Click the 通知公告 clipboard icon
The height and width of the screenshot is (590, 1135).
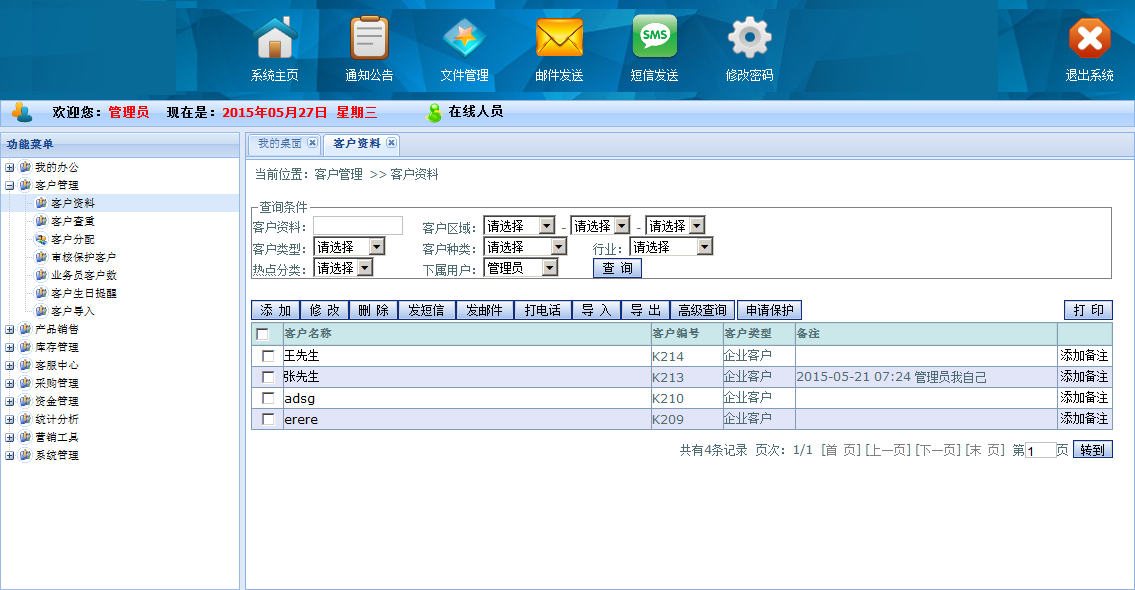click(x=369, y=39)
